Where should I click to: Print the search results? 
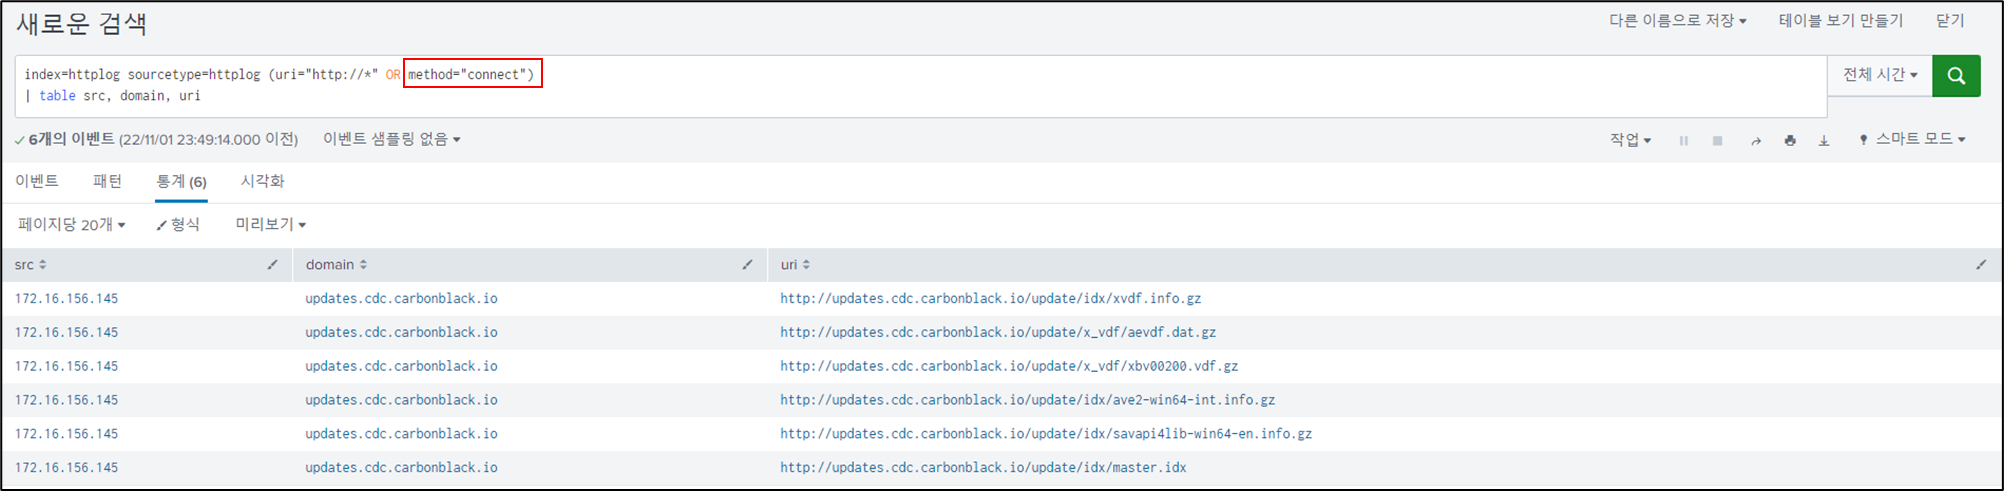tap(1790, 141)
